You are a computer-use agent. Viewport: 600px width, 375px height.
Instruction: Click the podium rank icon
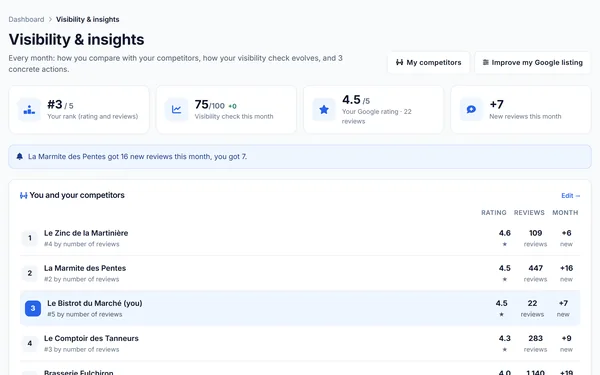(29, 110)
